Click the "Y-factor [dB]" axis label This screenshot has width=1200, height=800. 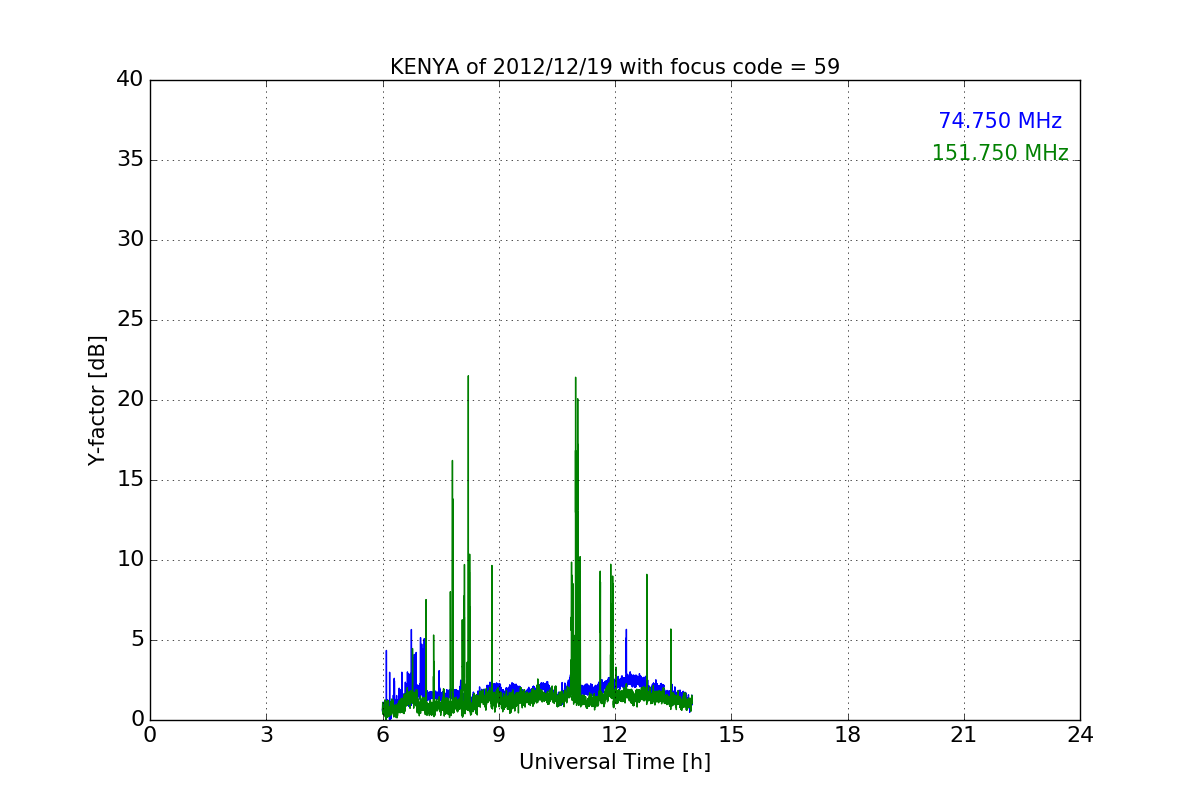click(x=97, y=400)
